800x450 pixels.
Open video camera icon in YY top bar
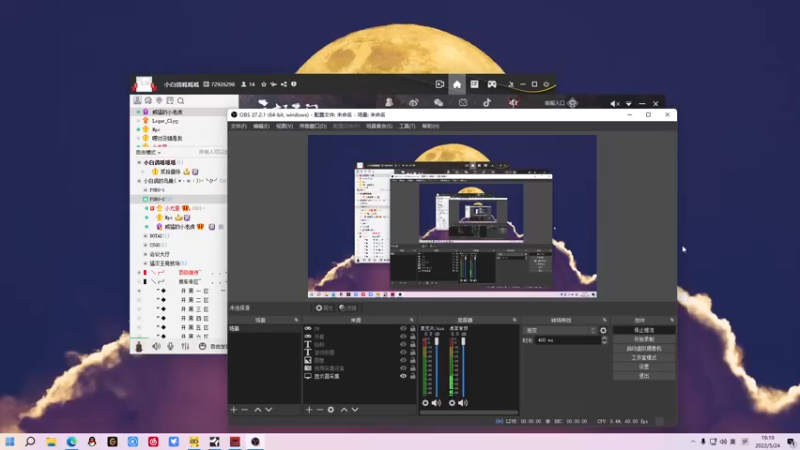(x=440, y=84)
